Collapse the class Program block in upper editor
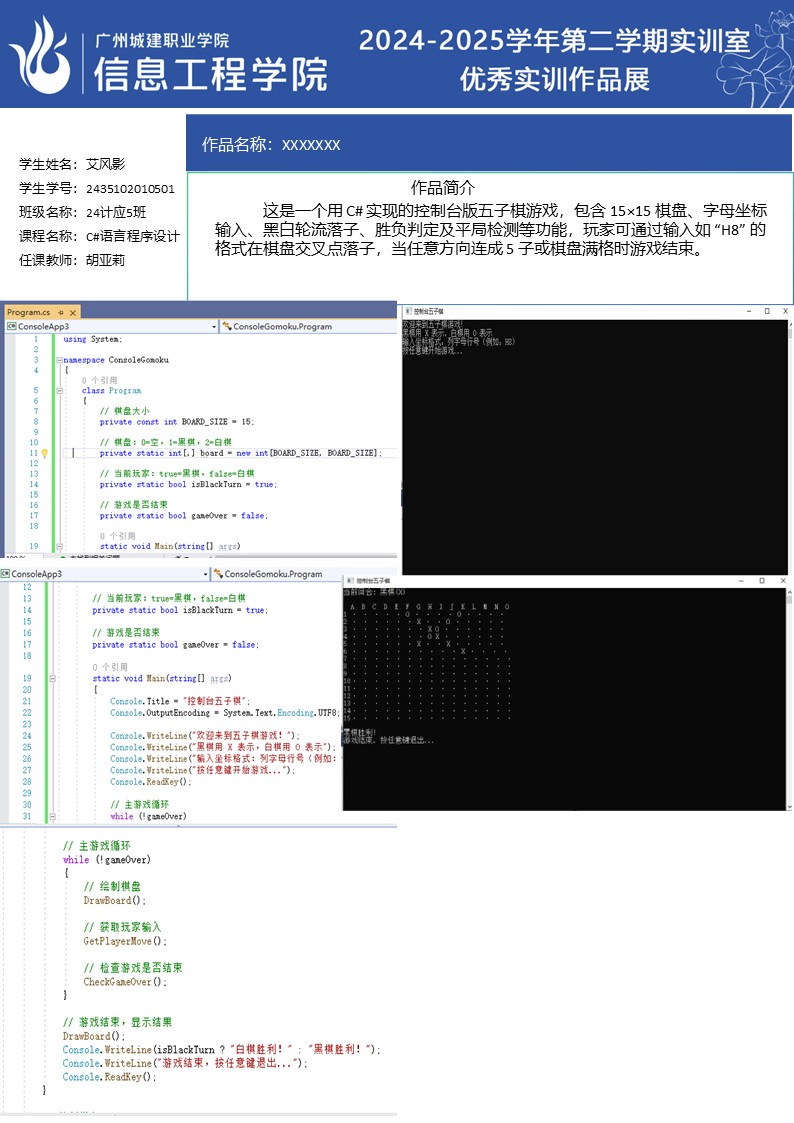Screen dimensions: 794x1123 click(58, 391)
